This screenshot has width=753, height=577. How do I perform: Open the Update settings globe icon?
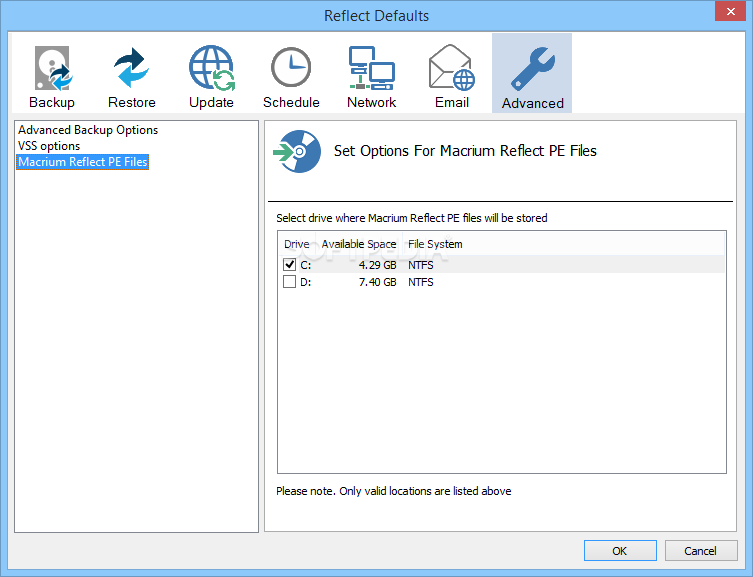tap(211, 68)
